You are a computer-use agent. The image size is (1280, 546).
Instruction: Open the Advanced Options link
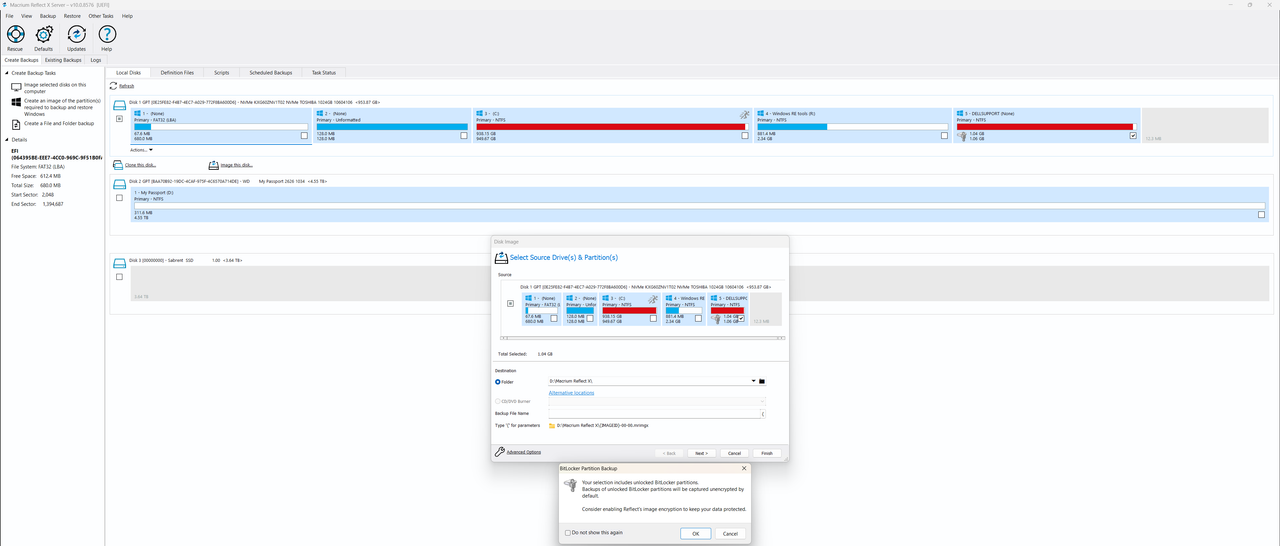tap(524, 452)
